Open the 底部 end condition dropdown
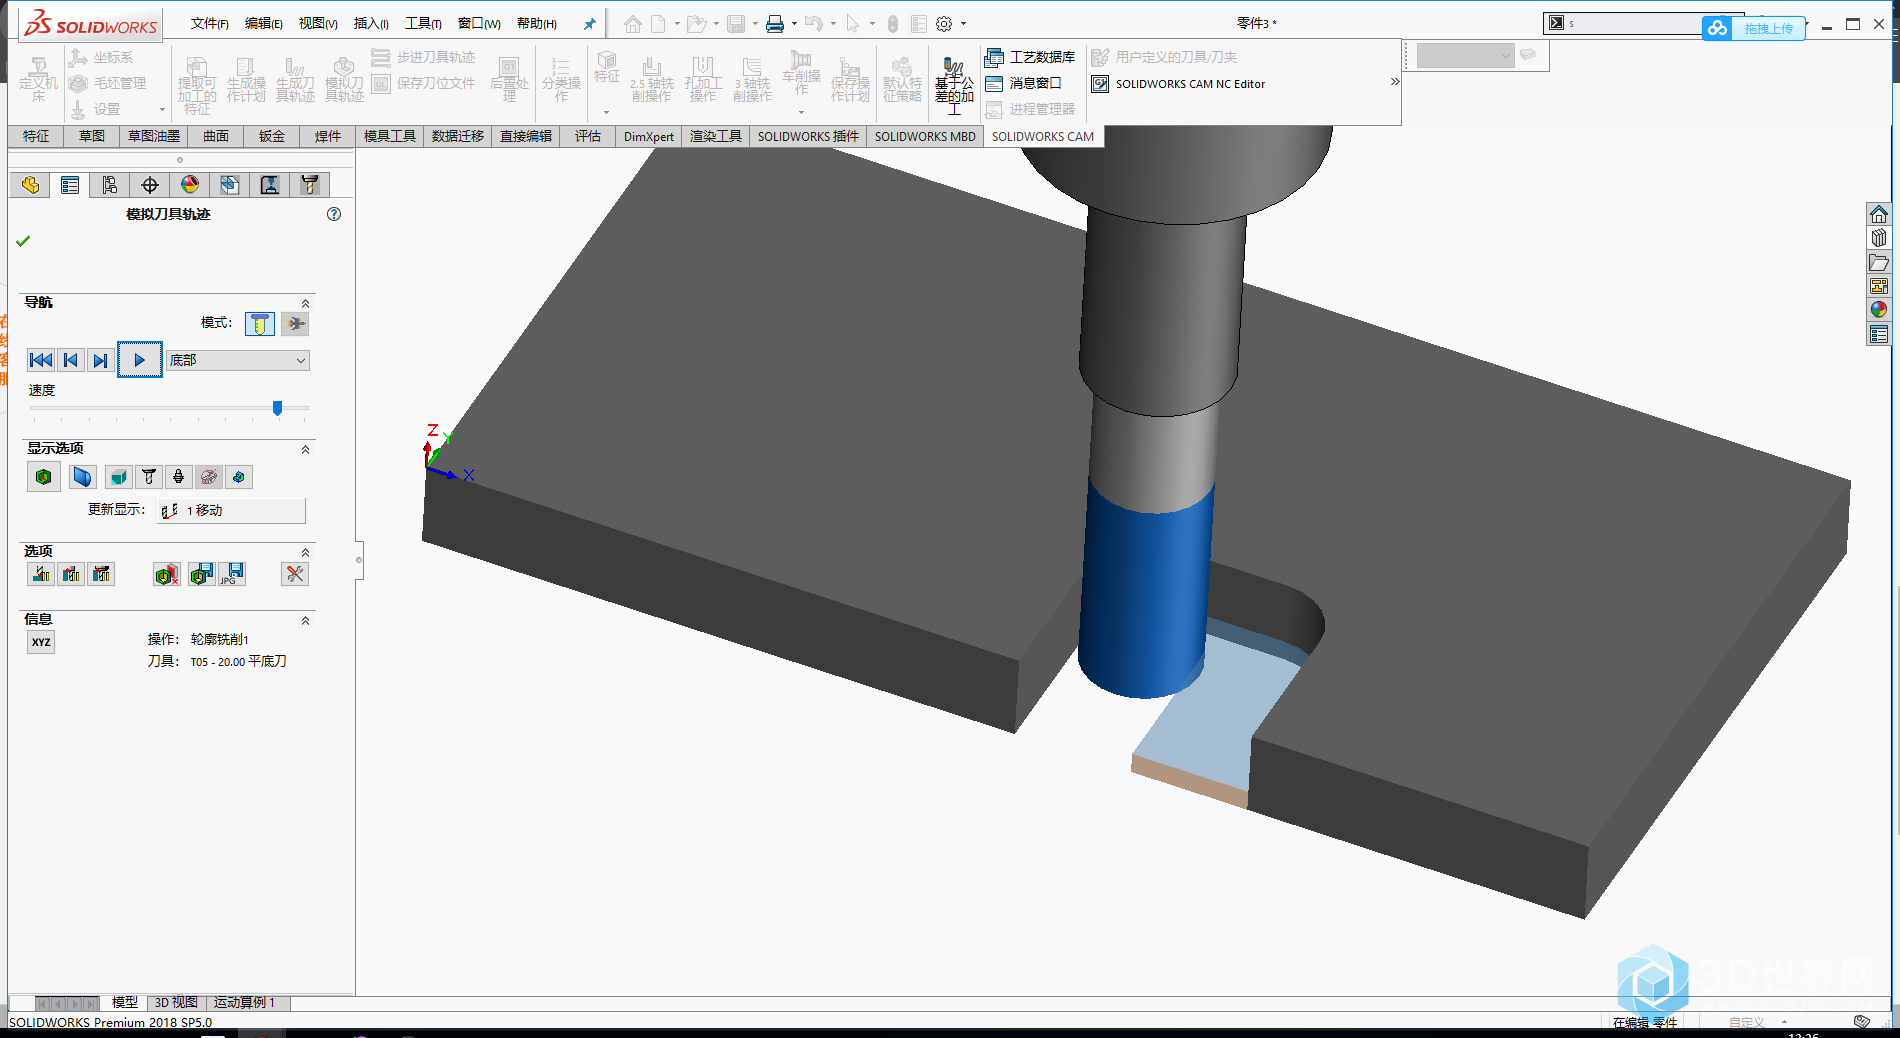The height and width of the screenshot is (1038, 1900). click(x=238, y=360)
